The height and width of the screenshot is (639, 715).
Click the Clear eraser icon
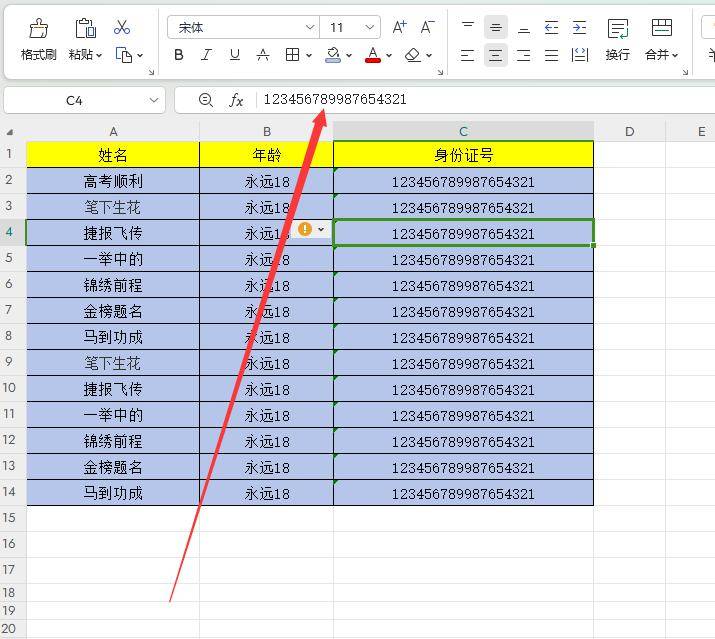413,55
